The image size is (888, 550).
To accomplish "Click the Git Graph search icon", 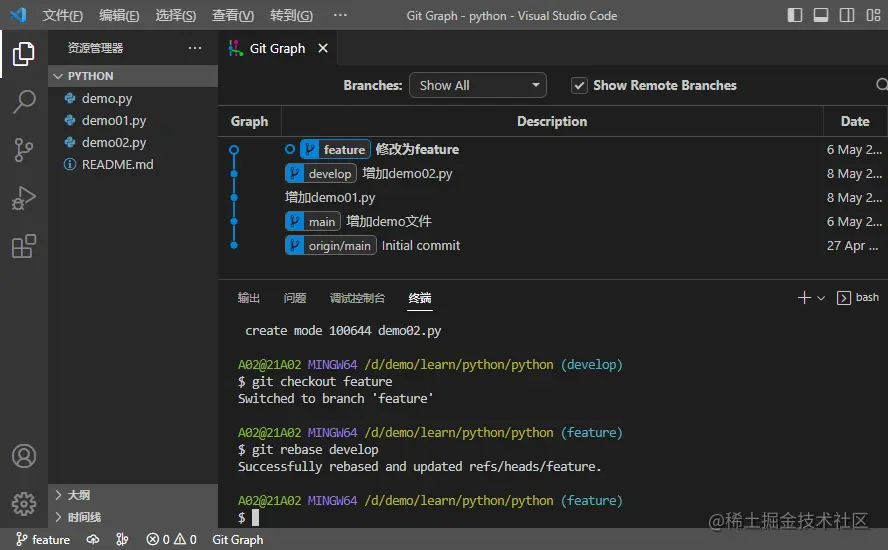I will [x=882, y=85].
